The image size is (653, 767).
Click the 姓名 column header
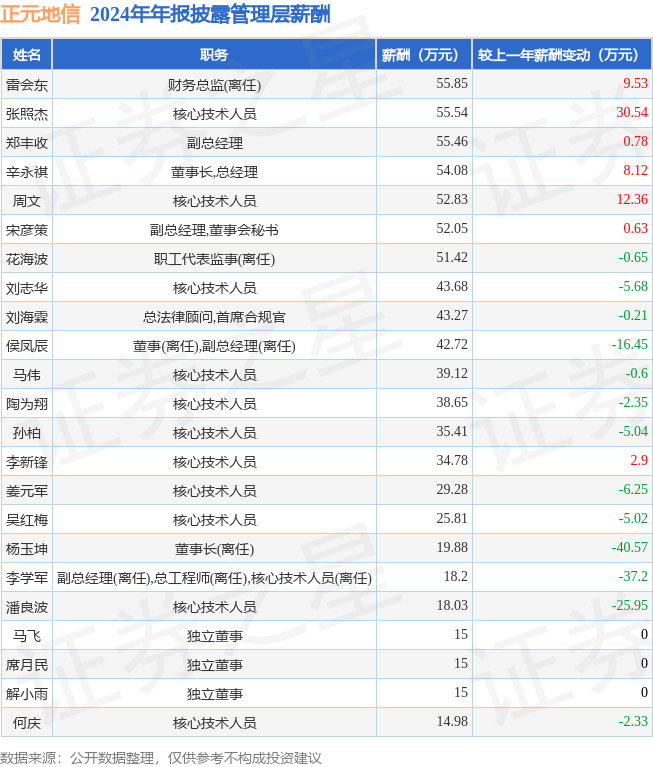26,55
